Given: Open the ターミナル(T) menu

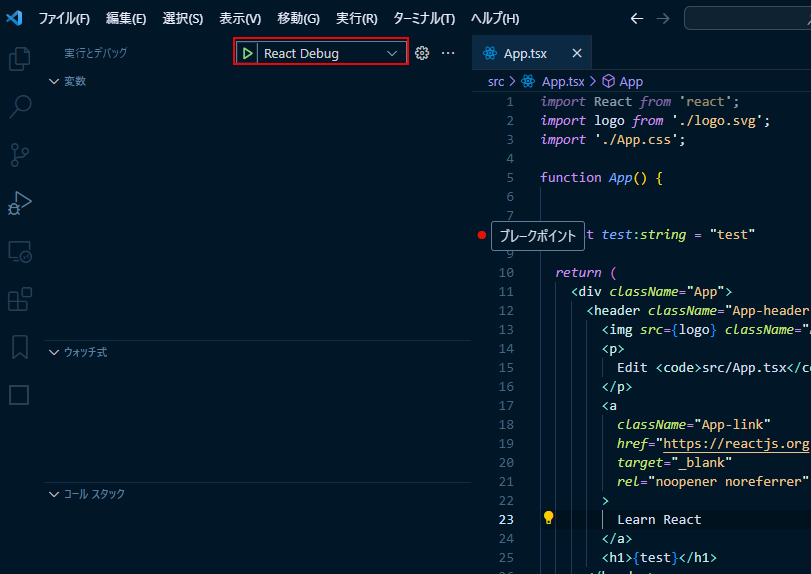Looking at the screenshot, I should point(424,19).
